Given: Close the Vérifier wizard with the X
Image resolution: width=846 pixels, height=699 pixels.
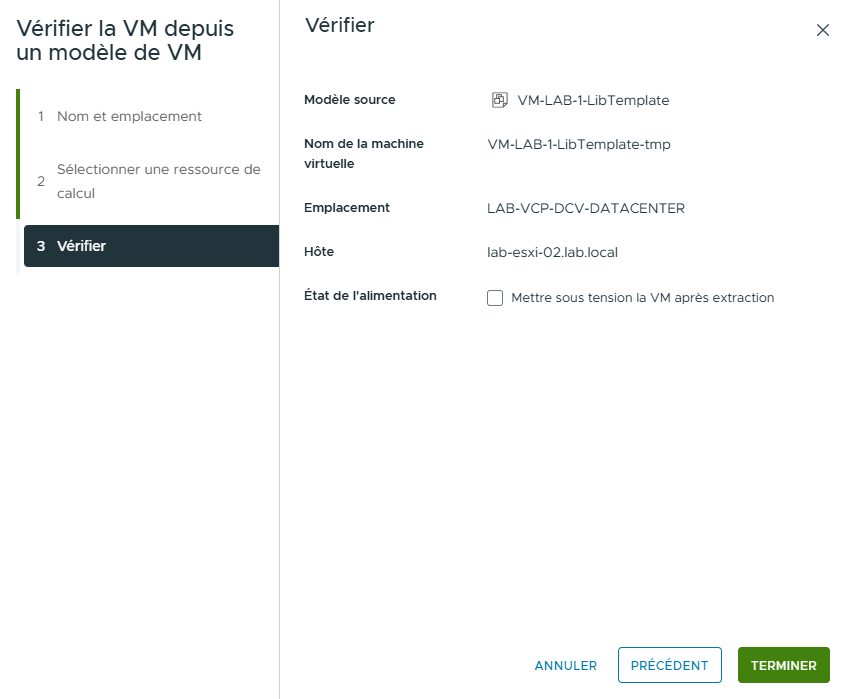Looking at the screenshot, I should click(823, 30).
